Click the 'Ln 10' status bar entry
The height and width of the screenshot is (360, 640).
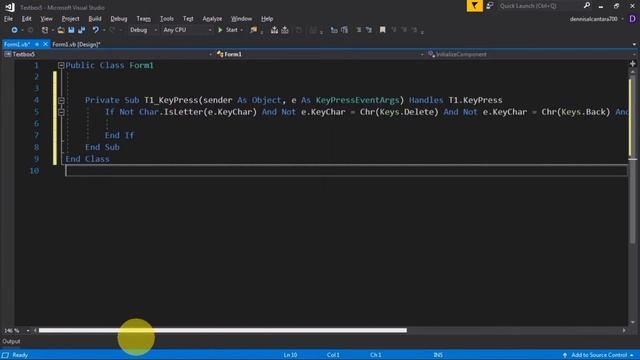point(290,355)
